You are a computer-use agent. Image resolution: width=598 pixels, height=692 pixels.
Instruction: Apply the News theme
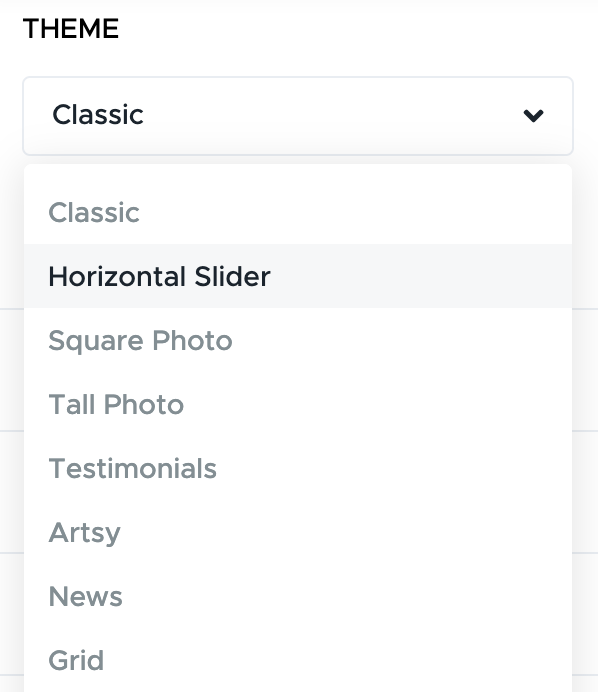(x=298, y=596)
